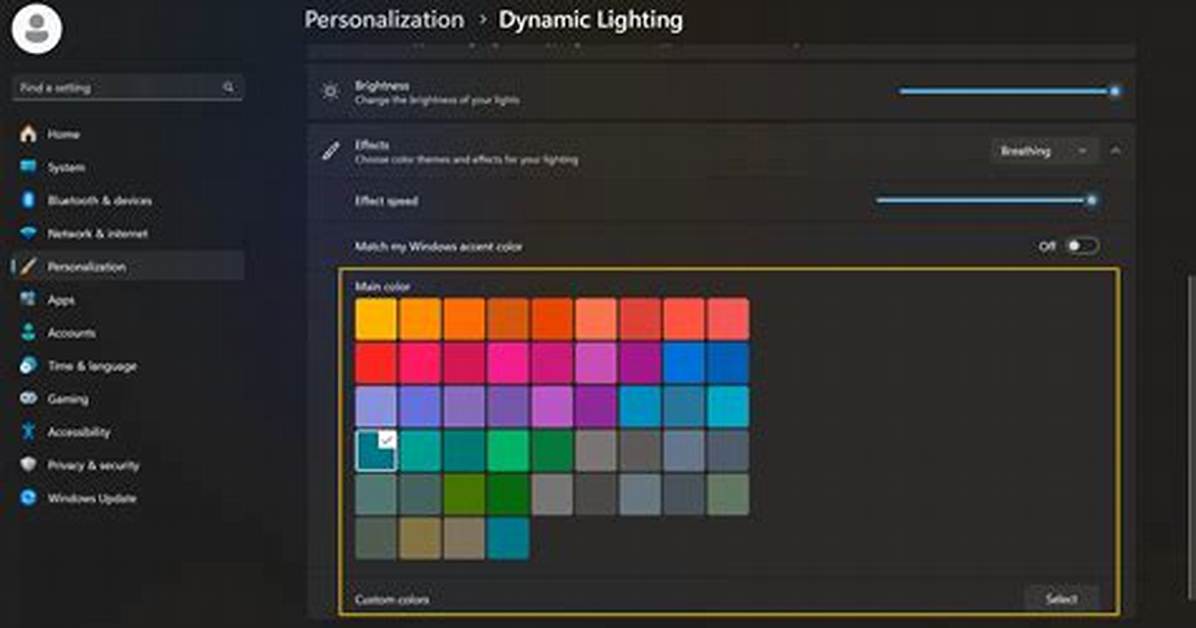Screen dimensions: 1196x628
Task: Open Home settings page
Action: pyautogui.click(x=127, y=134)
